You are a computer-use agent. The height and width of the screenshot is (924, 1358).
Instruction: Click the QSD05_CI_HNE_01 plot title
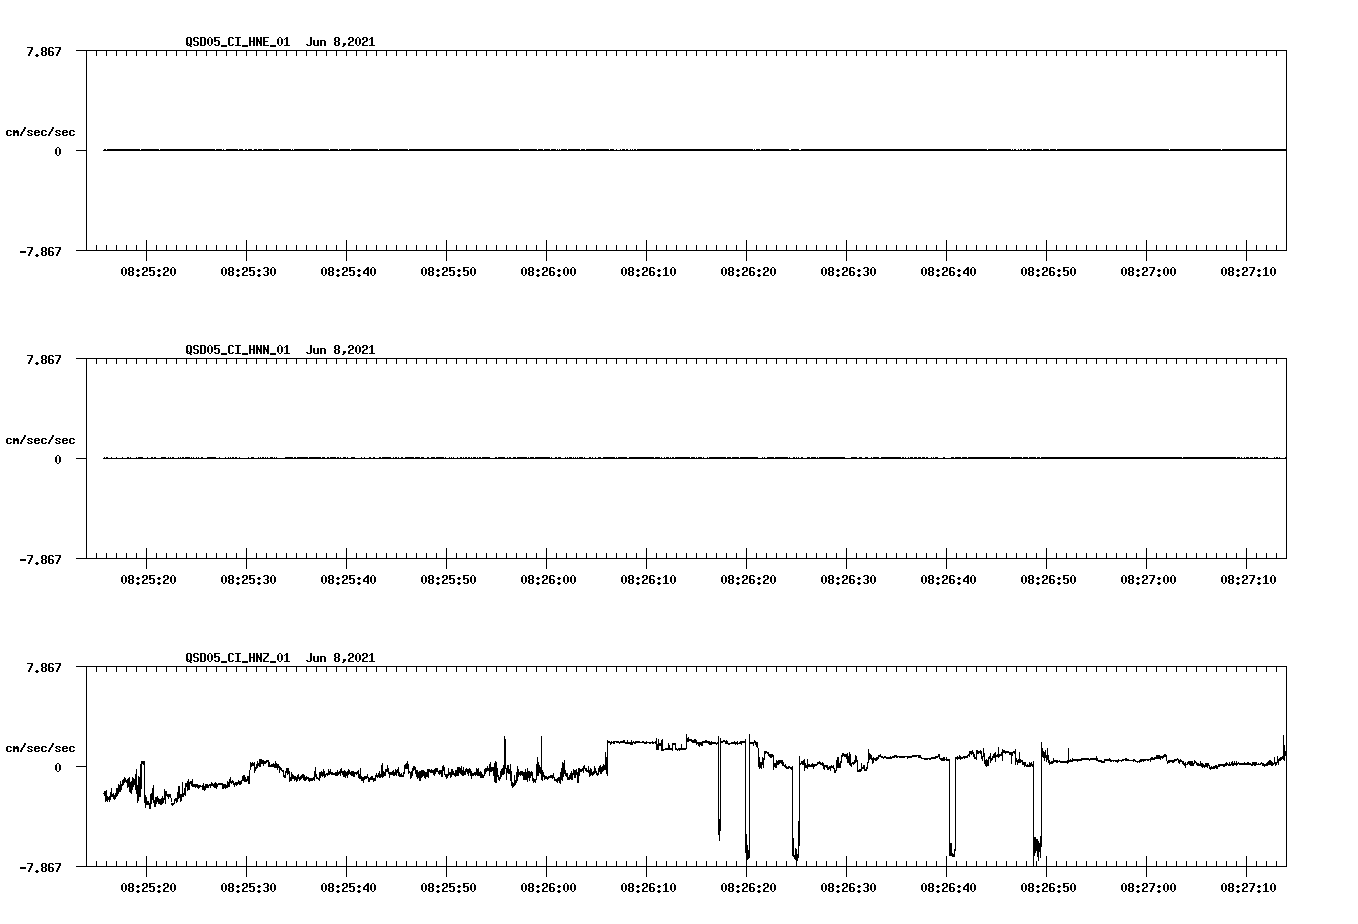click(280, 42)
